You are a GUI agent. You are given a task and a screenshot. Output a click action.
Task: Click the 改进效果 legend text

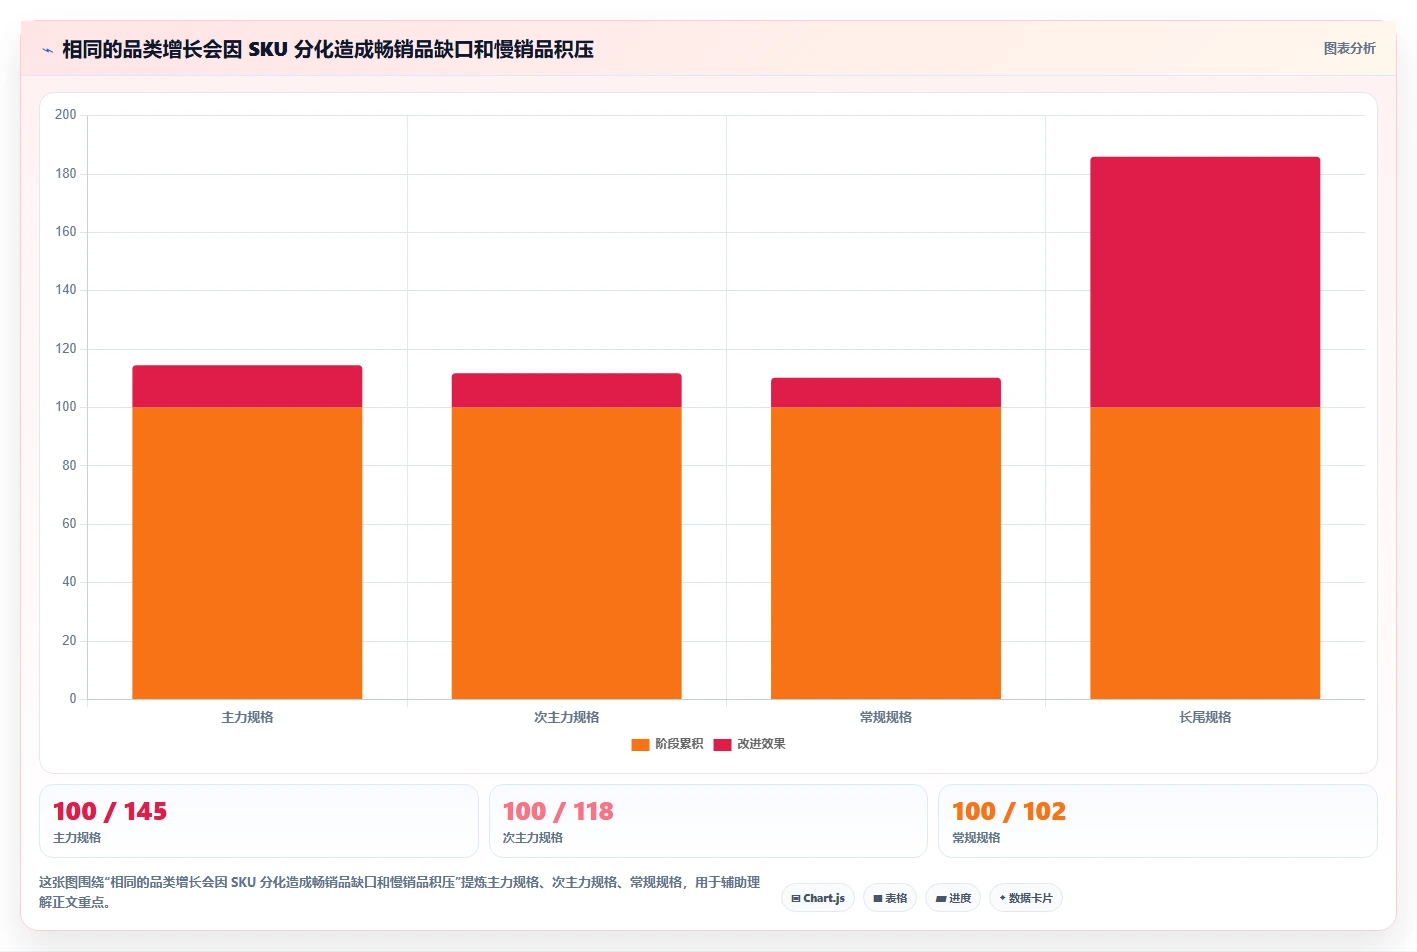click(x=761, y=744)
